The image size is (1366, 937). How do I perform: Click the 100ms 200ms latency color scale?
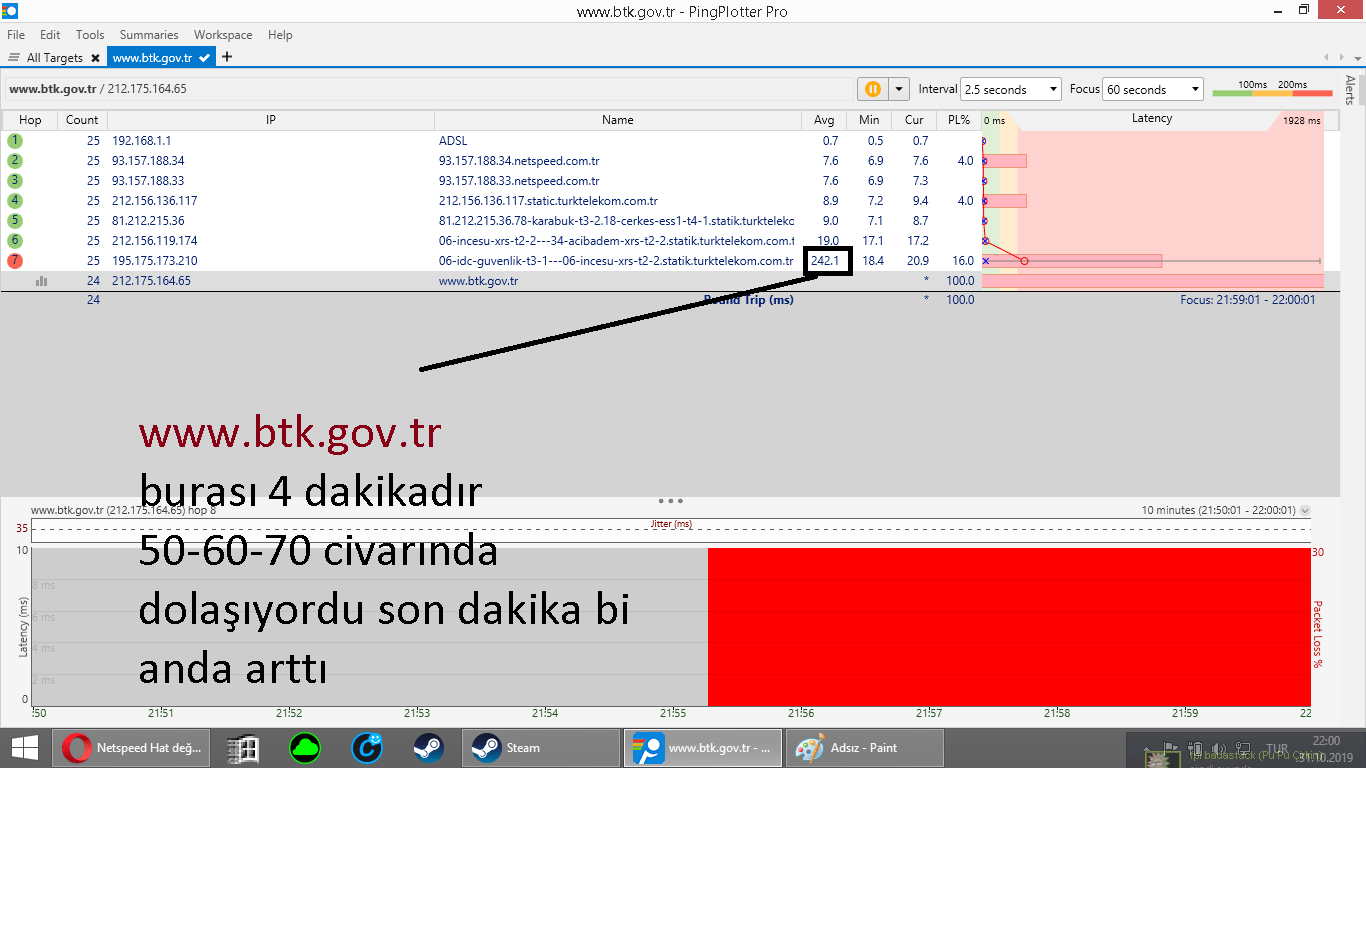tap(1272, 88)
